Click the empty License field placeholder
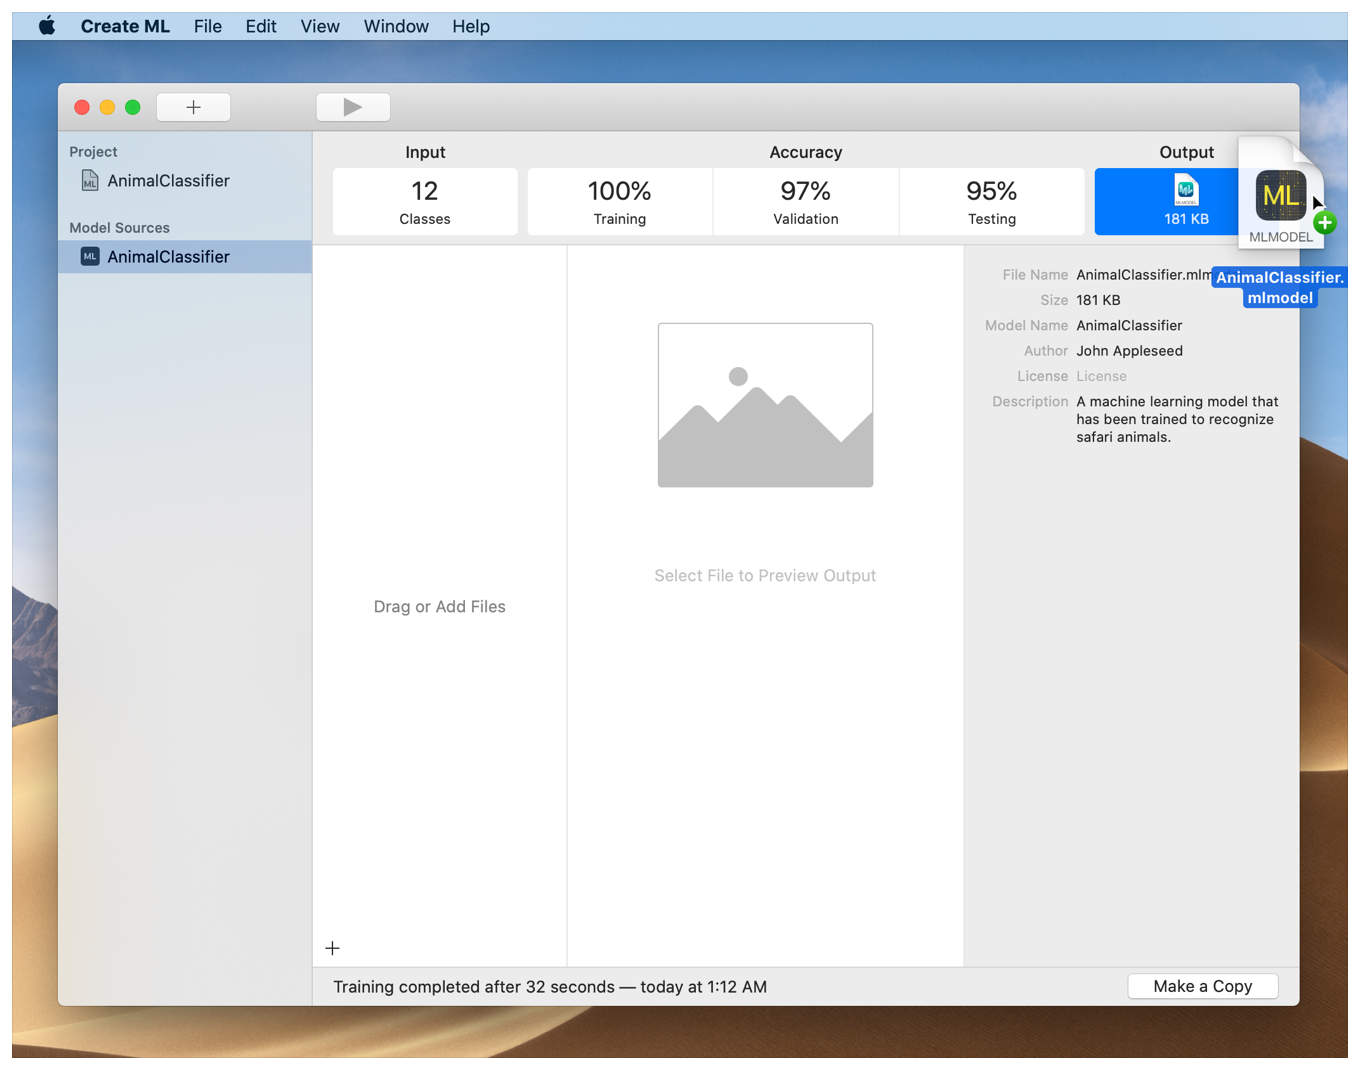Viewport: 1360px width, 1070px height. coord(1101,377)
